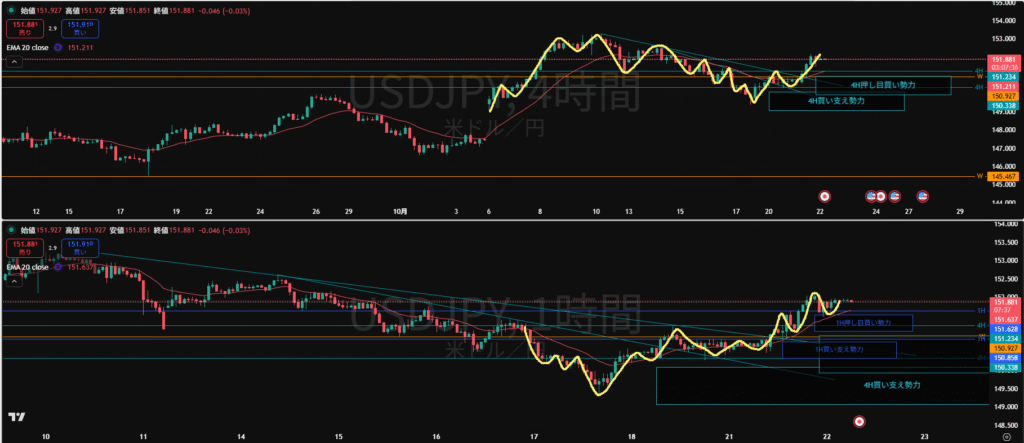Click the economic event marker on the 1-hour chart
The width and height of the screenshot is (1024, 443).
point(857,419)
